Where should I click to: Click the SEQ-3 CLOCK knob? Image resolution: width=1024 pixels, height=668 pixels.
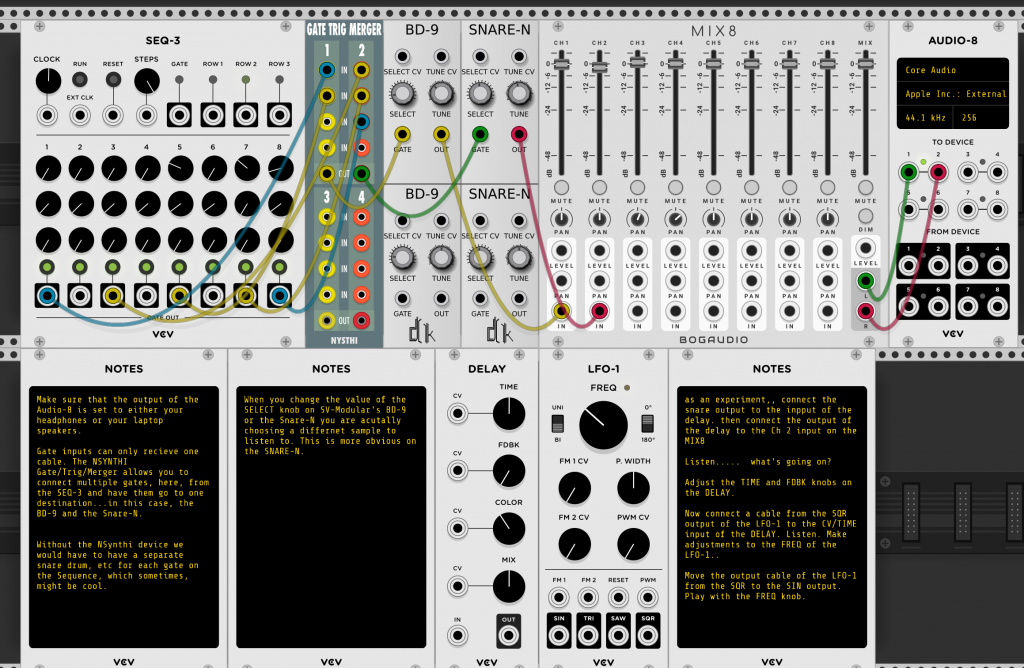click(x=47, y=81)
